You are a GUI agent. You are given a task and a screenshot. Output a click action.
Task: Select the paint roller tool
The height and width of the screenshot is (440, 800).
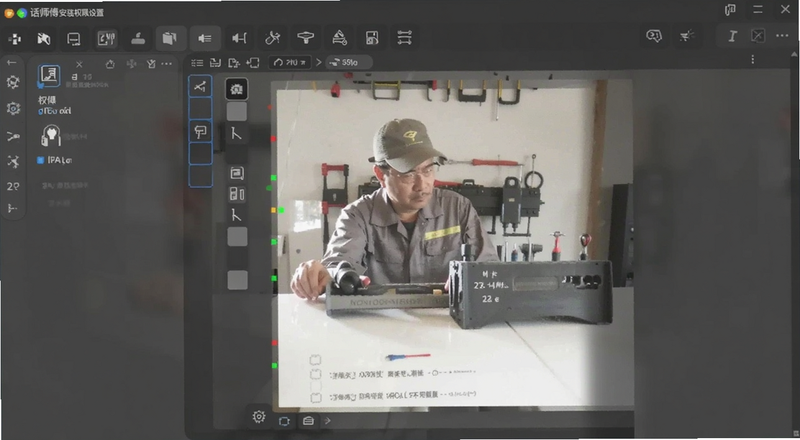[200, 131]
